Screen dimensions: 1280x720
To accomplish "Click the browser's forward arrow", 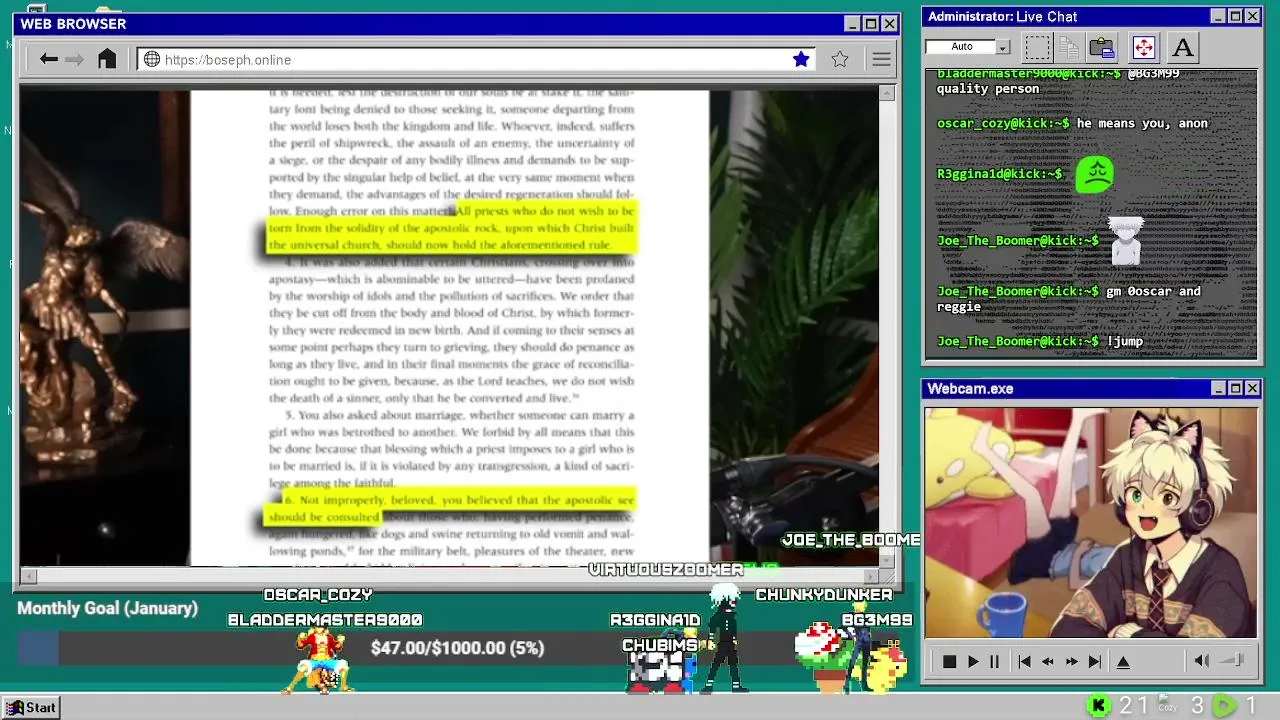I will [75, 59].
